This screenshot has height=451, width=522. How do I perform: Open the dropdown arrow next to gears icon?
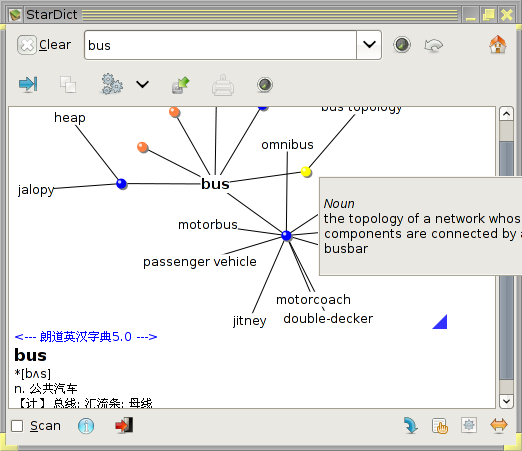click(142, 85)
